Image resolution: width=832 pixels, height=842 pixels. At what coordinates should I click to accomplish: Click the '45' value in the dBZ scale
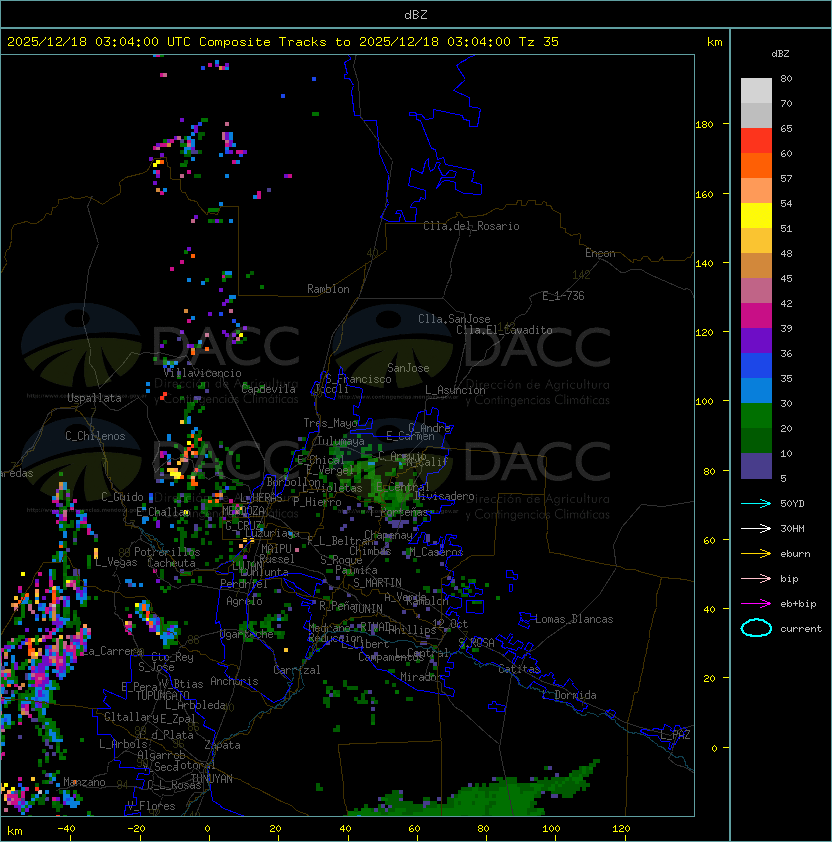(x=786, y=279)
